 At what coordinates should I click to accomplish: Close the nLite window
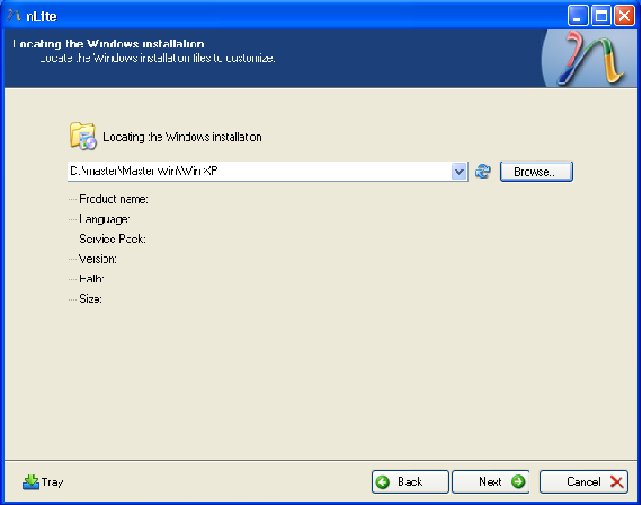click(x=624, y=16)
